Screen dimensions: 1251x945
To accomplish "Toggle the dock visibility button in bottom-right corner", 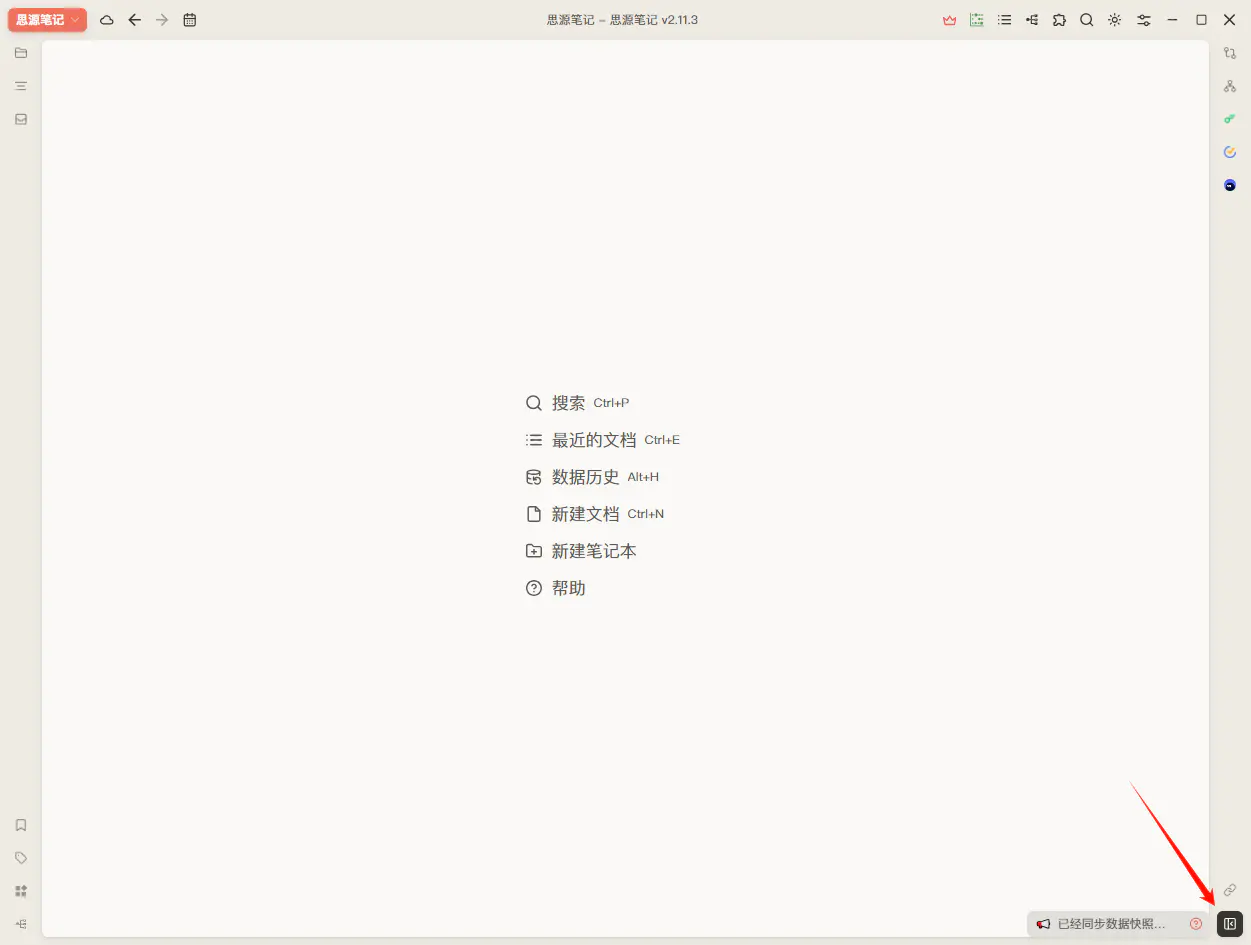I will pos(1230,924).
